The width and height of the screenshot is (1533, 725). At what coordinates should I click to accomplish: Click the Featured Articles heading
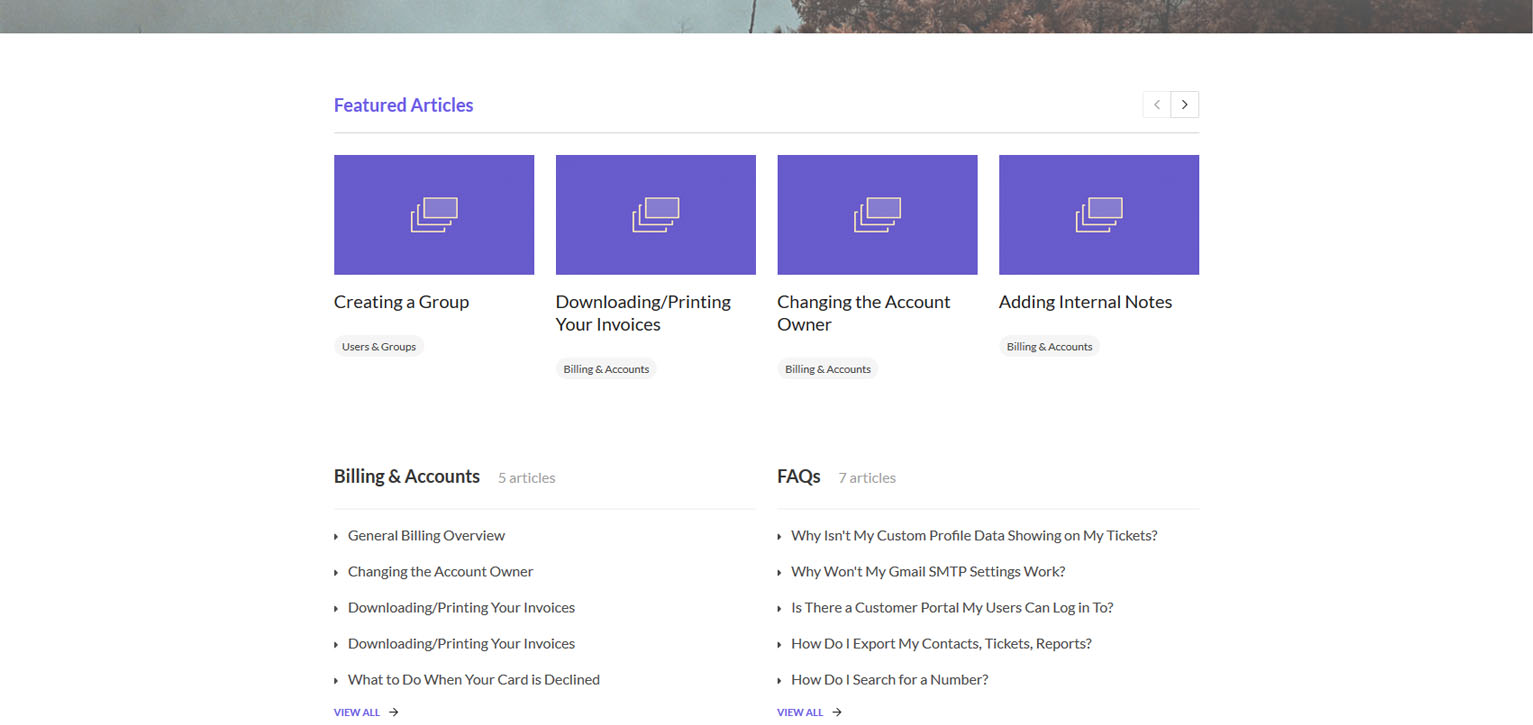pyautogui.click(x=403, y=105)
